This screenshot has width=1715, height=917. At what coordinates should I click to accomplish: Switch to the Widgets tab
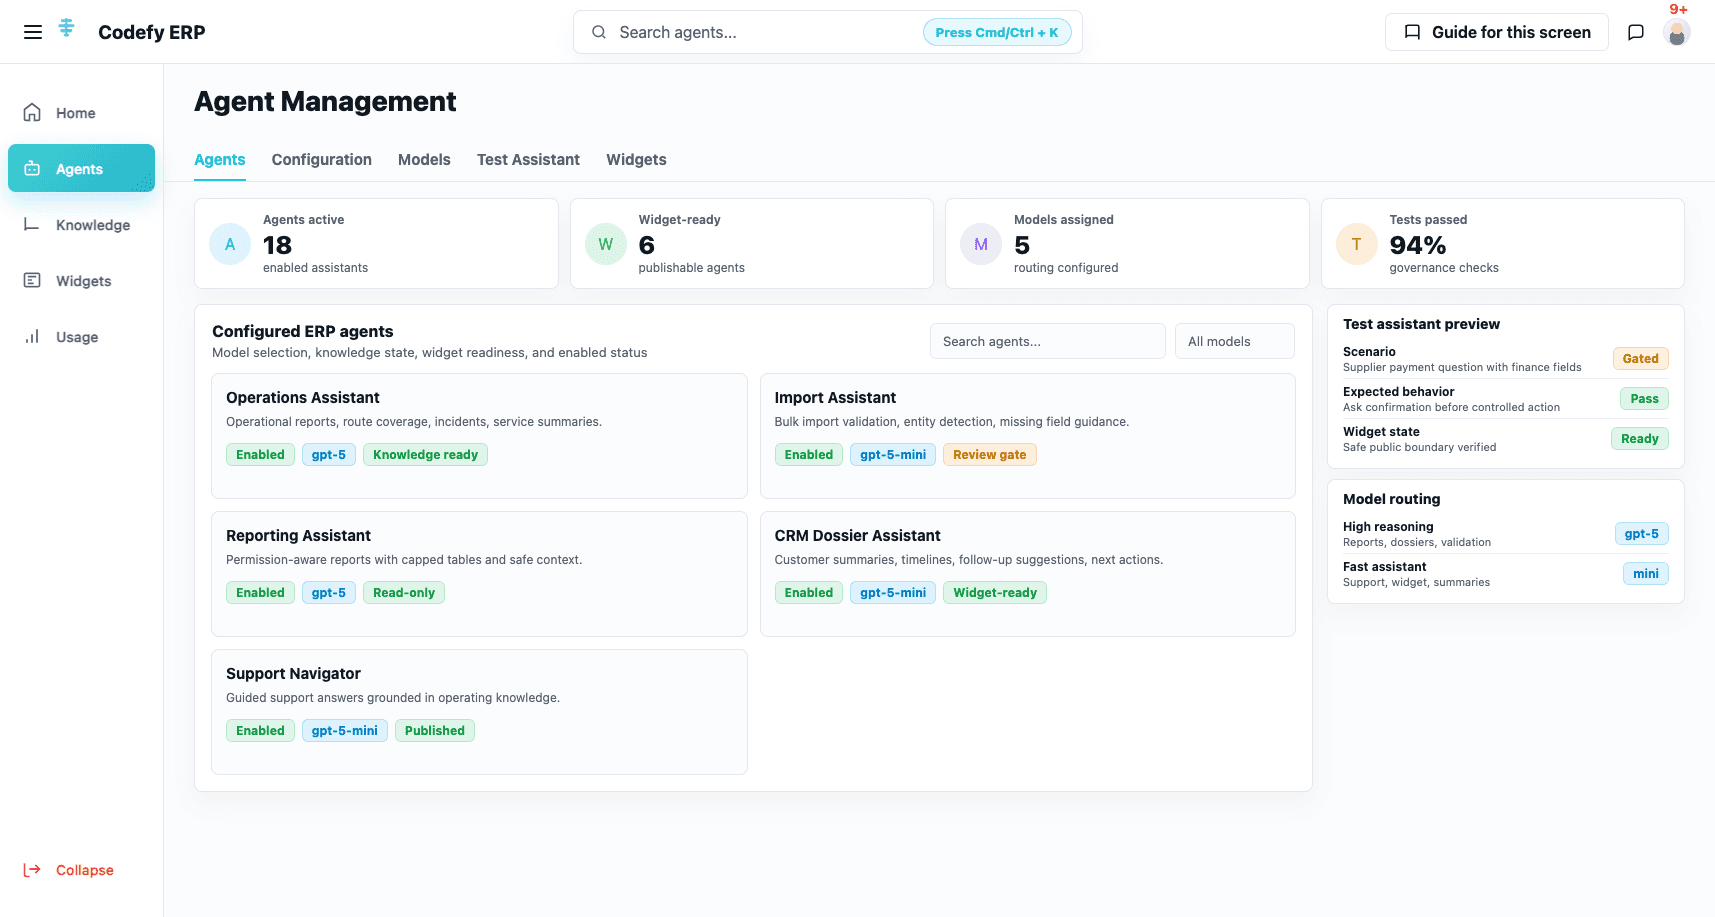pyautogui.click(x=636, y=160)
